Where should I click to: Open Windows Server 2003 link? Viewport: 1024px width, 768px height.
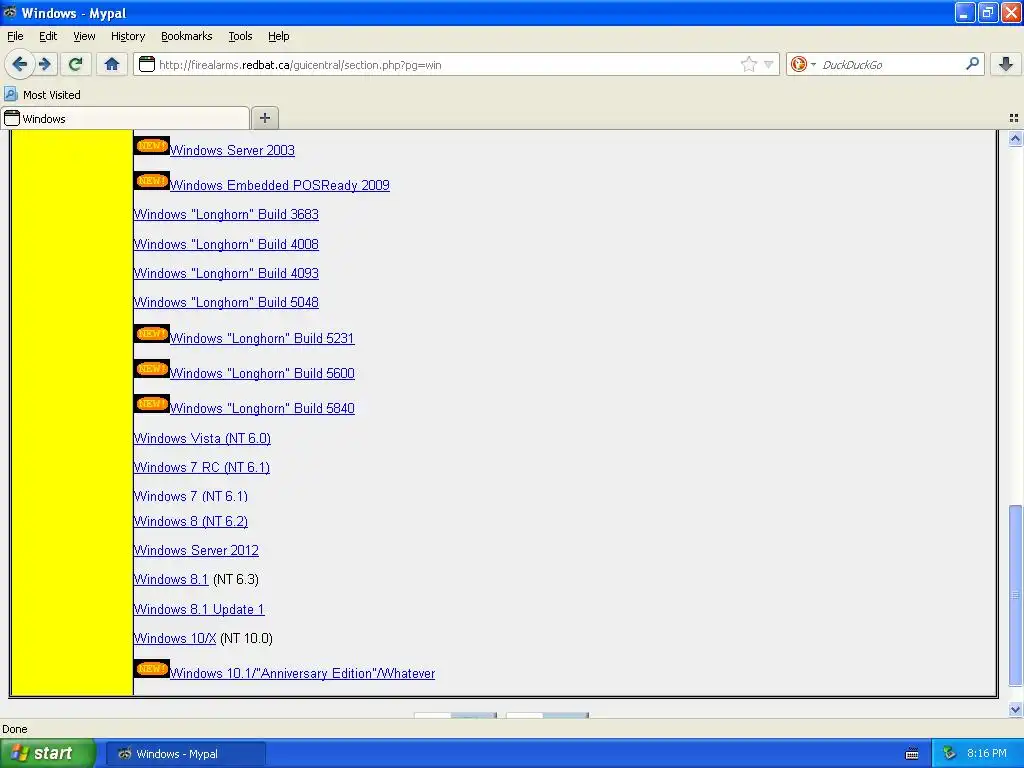click(x=232, y=150)
